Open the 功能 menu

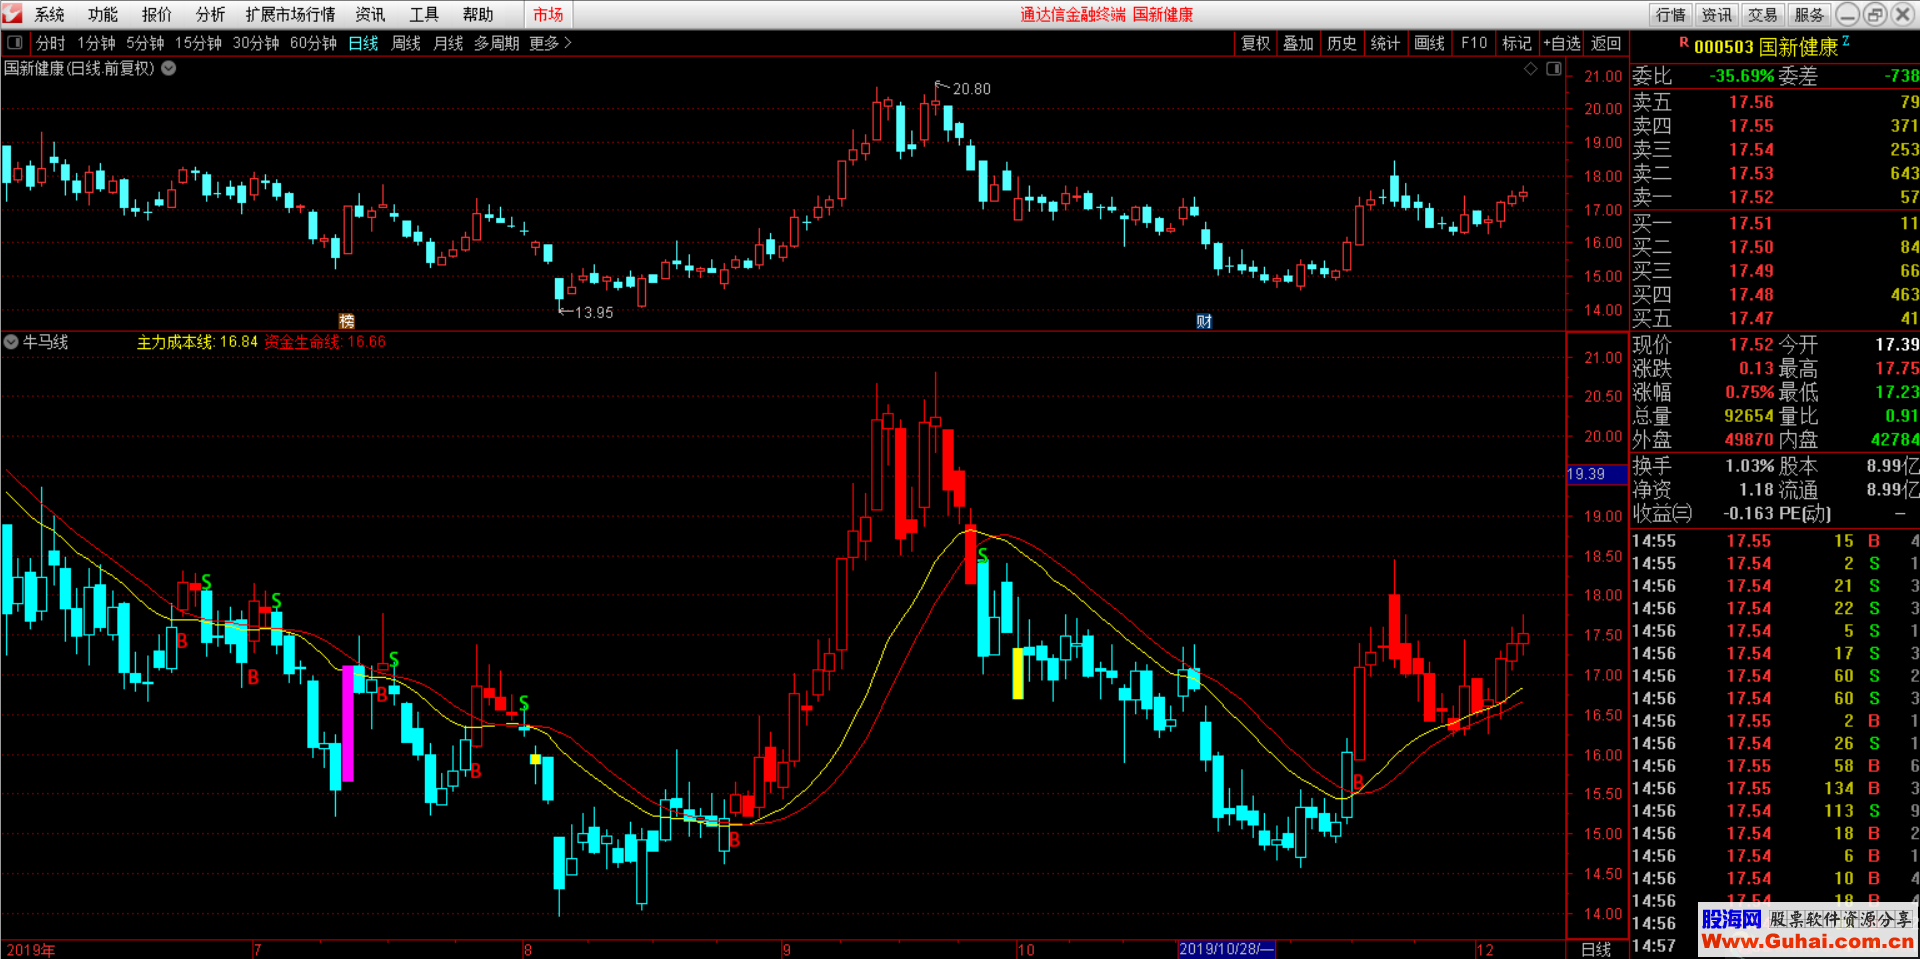102,14
